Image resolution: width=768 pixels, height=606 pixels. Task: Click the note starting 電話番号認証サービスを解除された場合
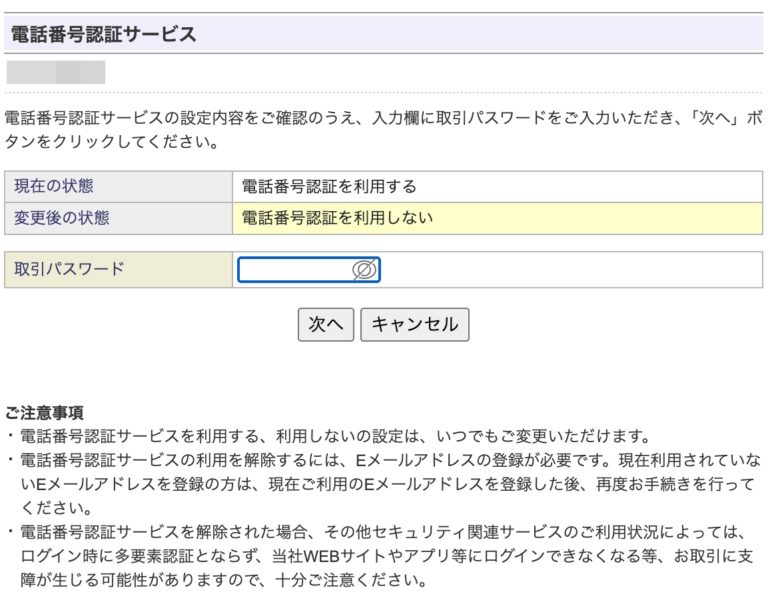coord(380,532)
